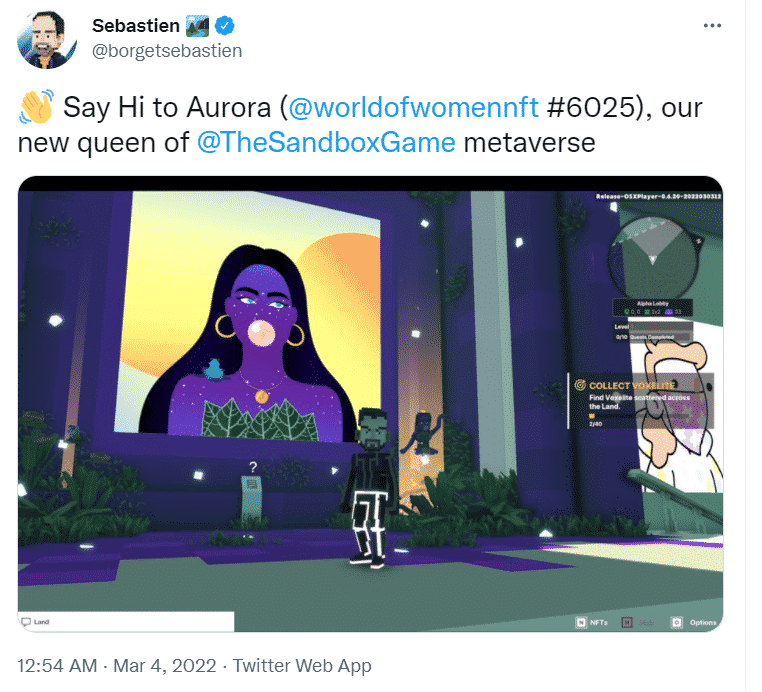Click the Alpha Lobby status bar
Image resolution: width=762 pixels, height=692 pixels.
click(x=653, y=308)
